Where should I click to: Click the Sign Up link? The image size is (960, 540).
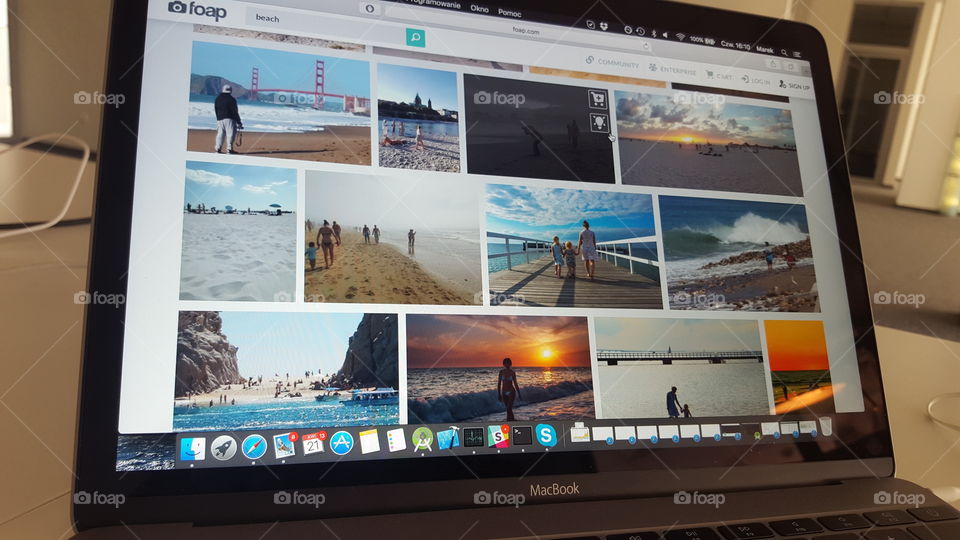coord(795,86)
